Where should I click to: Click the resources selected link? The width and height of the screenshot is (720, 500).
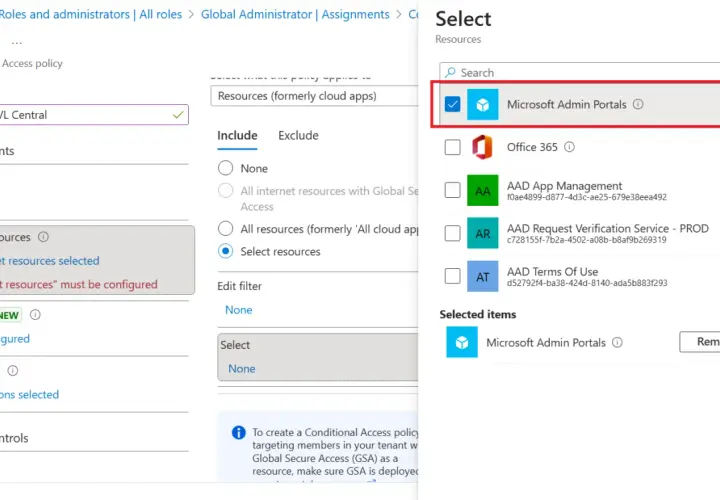coord(50,261)
